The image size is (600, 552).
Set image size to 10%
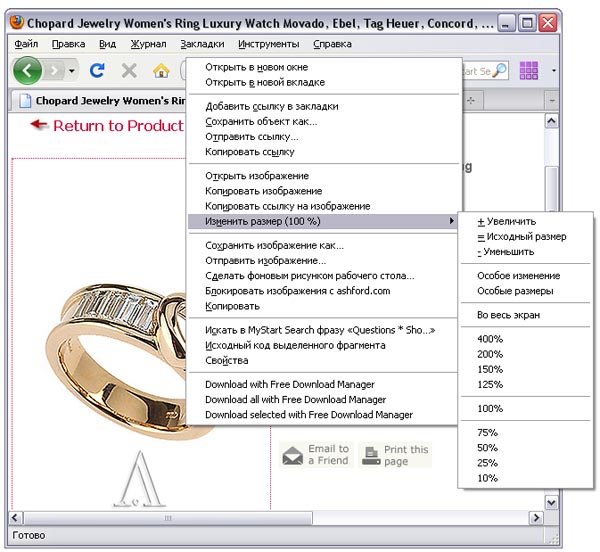tap(525, 478)
